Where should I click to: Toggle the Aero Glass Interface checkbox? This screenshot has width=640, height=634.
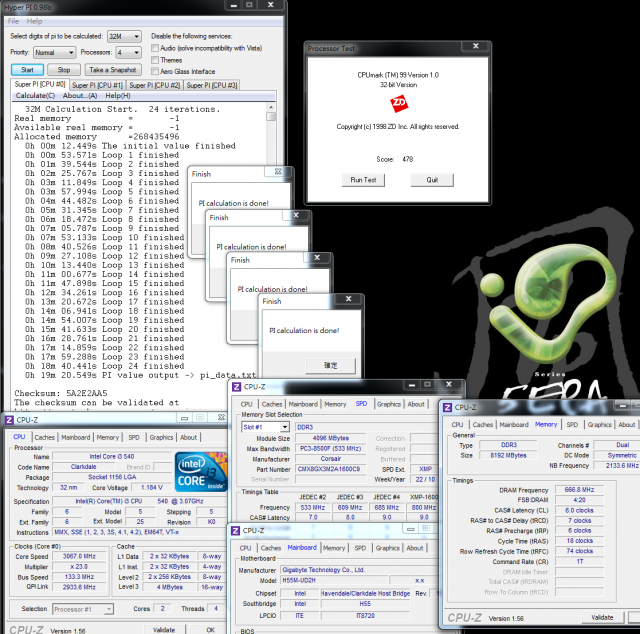coord(155,71)
